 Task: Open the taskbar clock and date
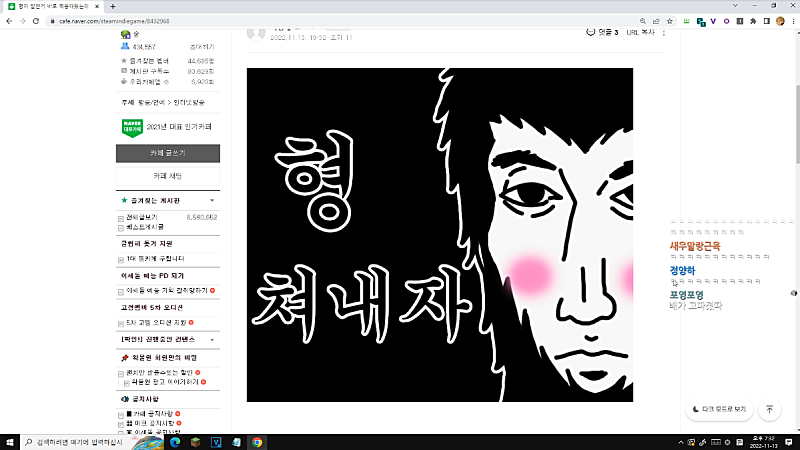coord(763,442)
